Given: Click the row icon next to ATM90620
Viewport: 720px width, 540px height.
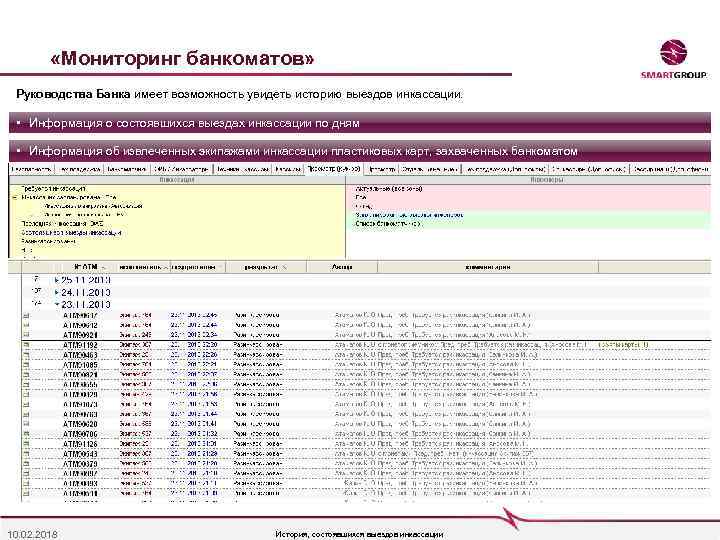Looking at the screenshot, I should click(x=26, y=424).
